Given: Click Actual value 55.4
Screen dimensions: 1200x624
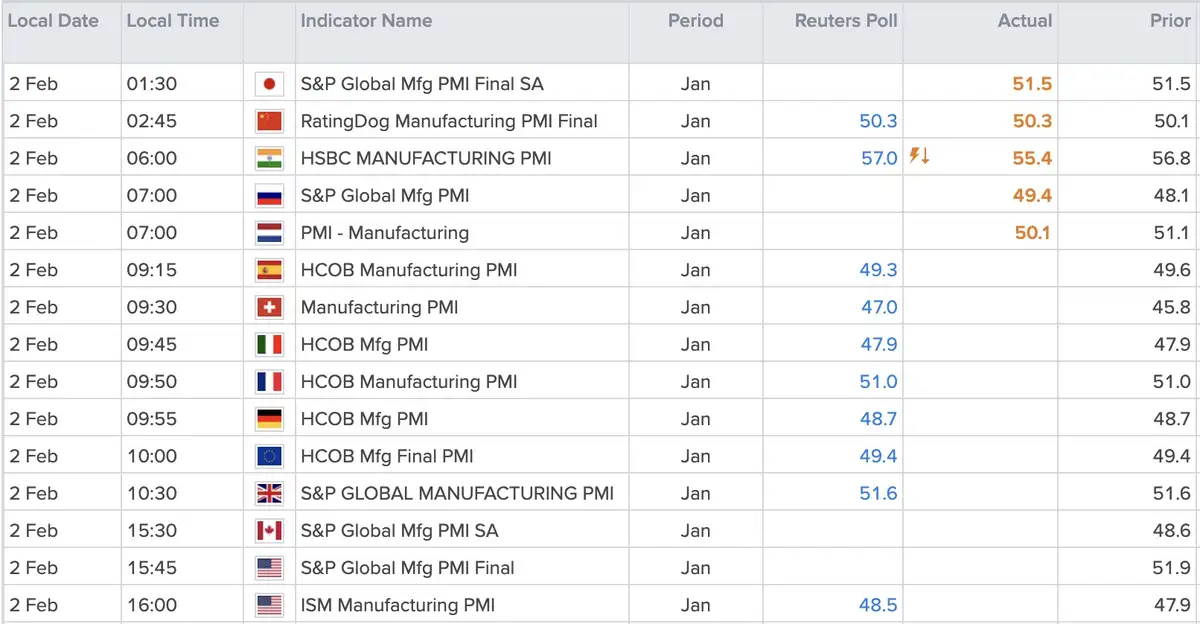Looking at the screenshot, I should click(x=1032, y=158).
